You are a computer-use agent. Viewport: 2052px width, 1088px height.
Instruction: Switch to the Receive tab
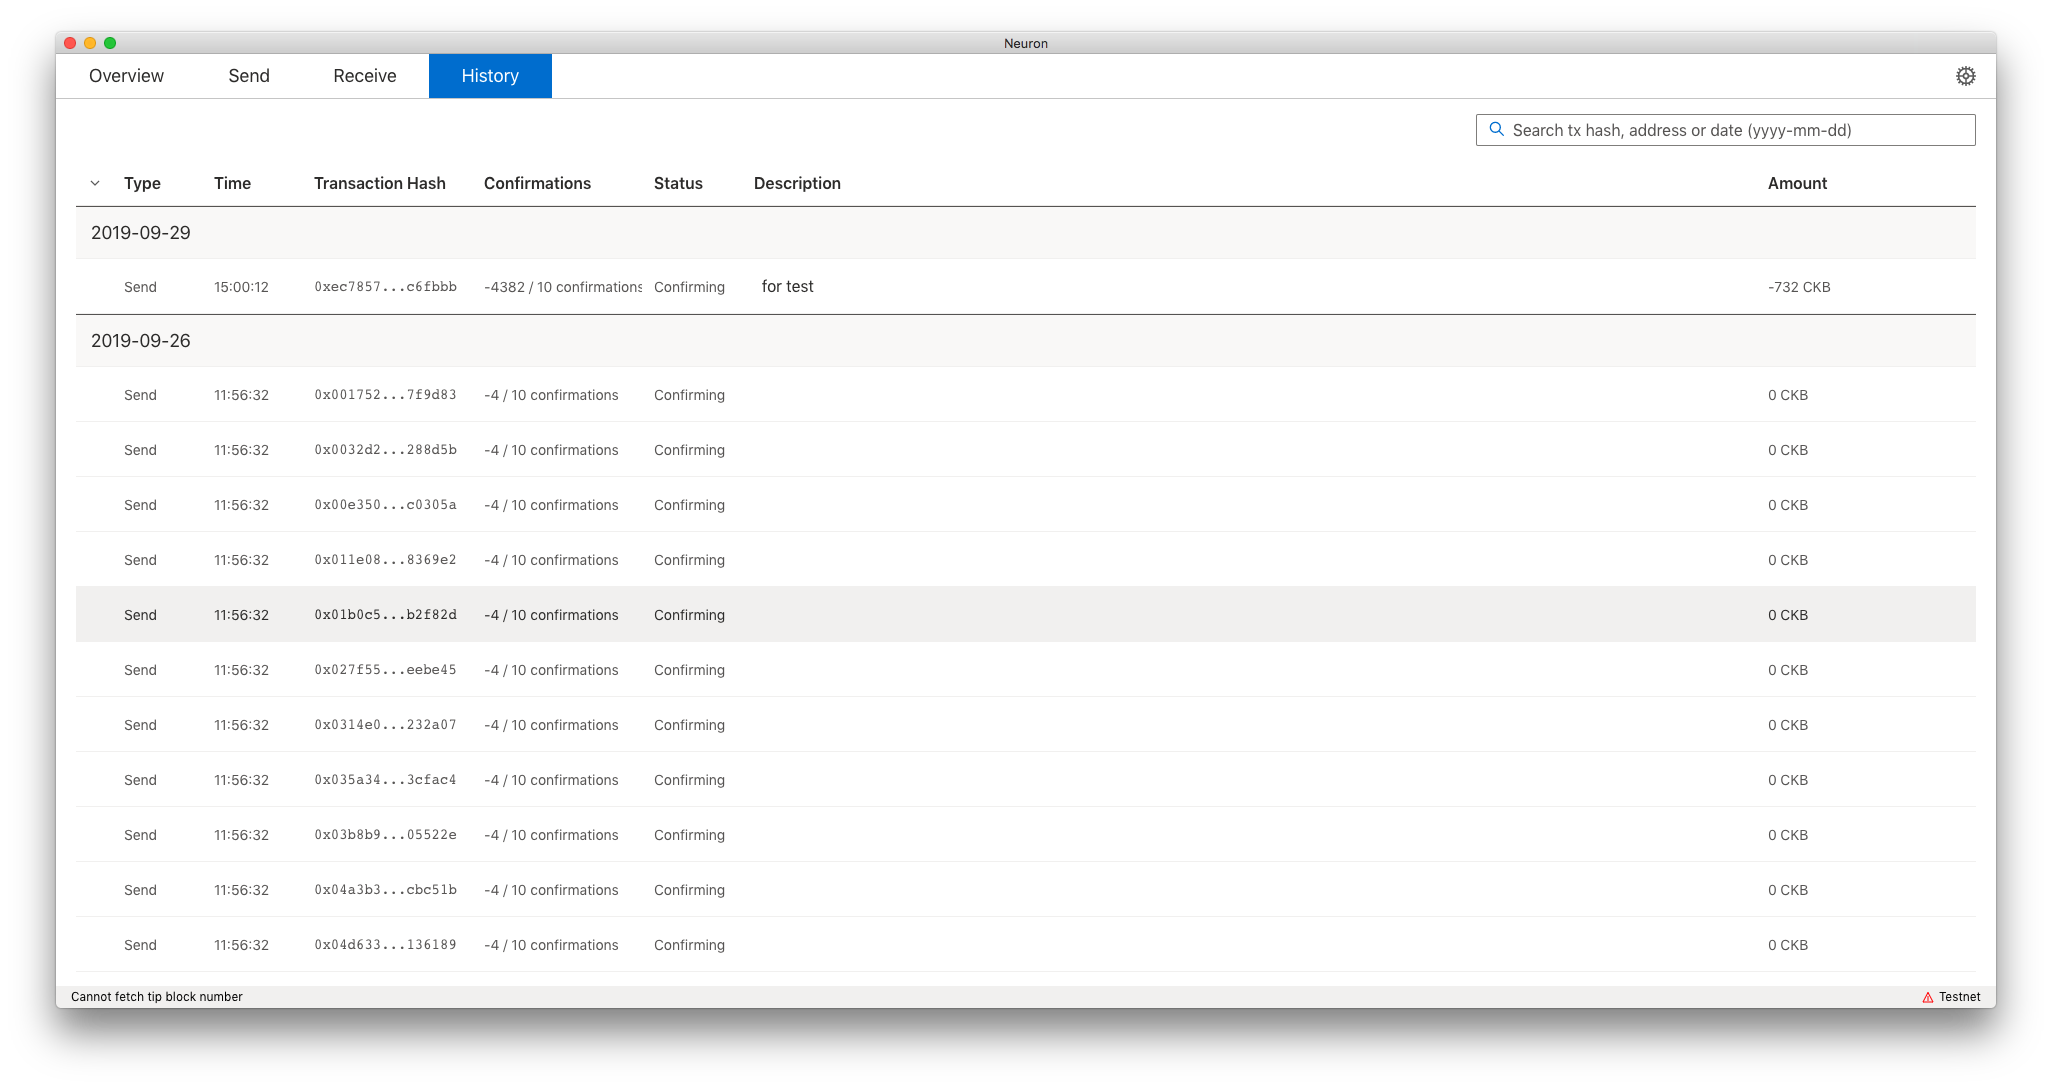coord(365,76)
